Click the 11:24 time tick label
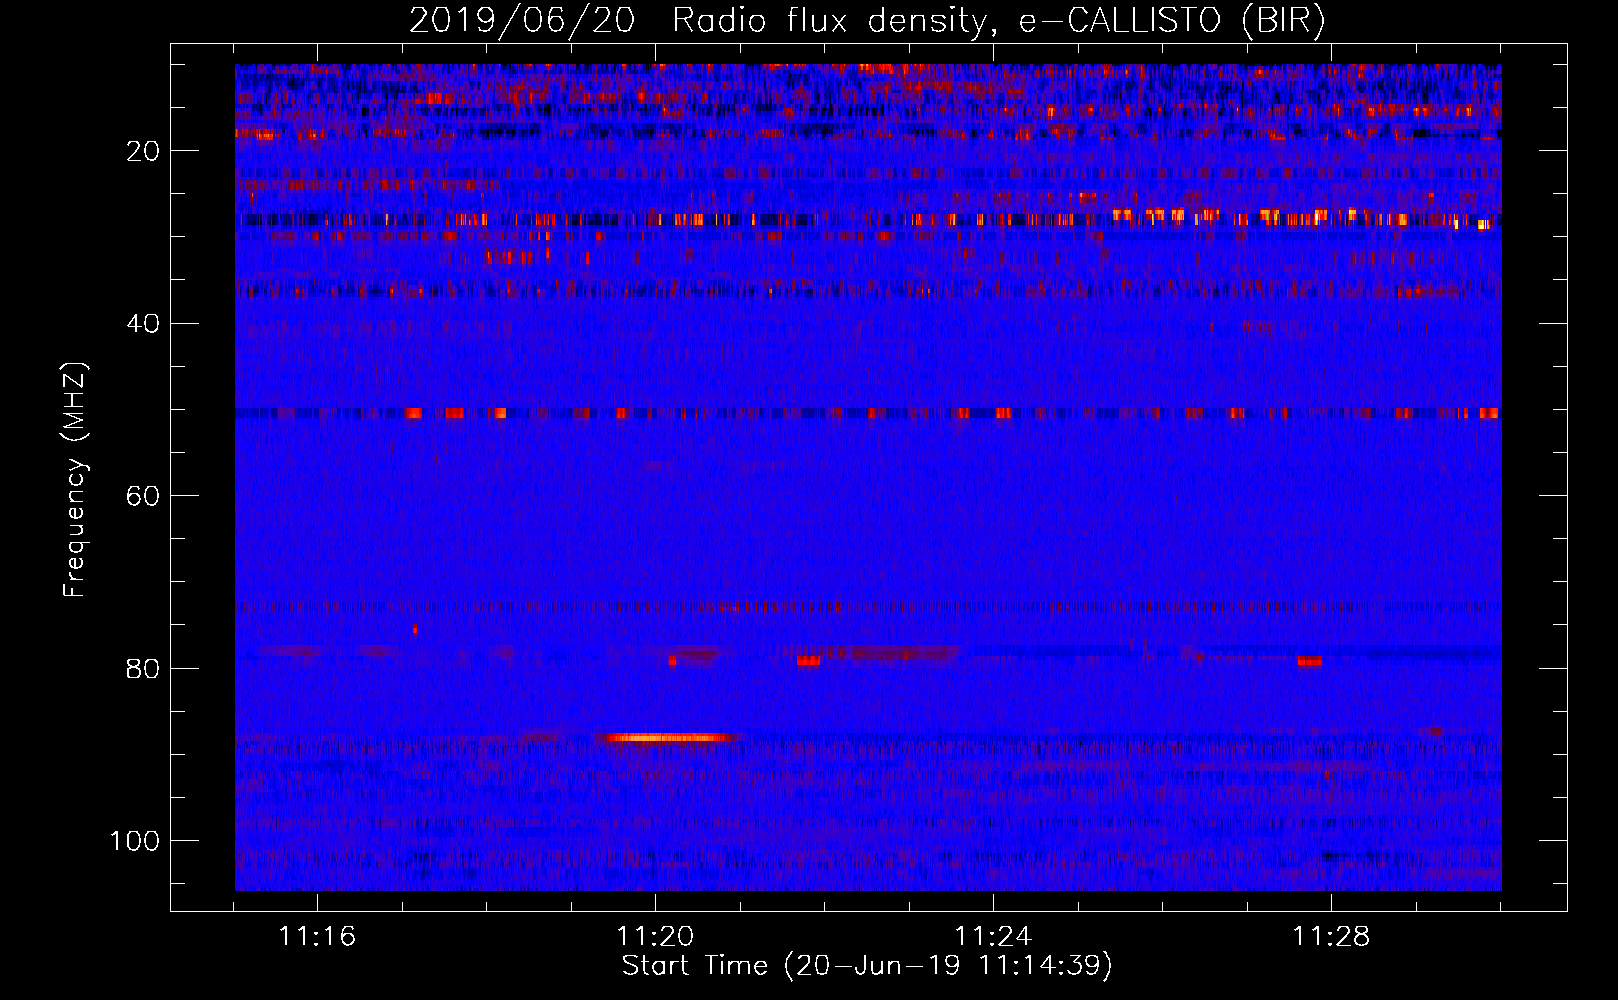 (x=993, y=937)
